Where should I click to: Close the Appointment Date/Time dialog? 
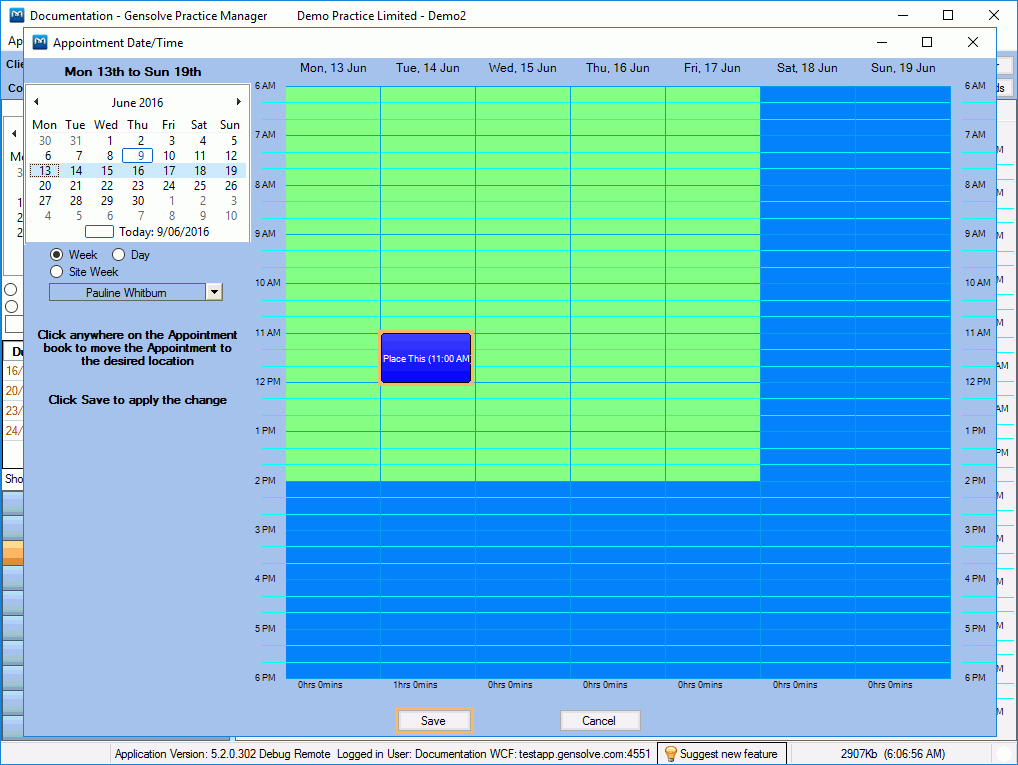[x=973, y=42]
